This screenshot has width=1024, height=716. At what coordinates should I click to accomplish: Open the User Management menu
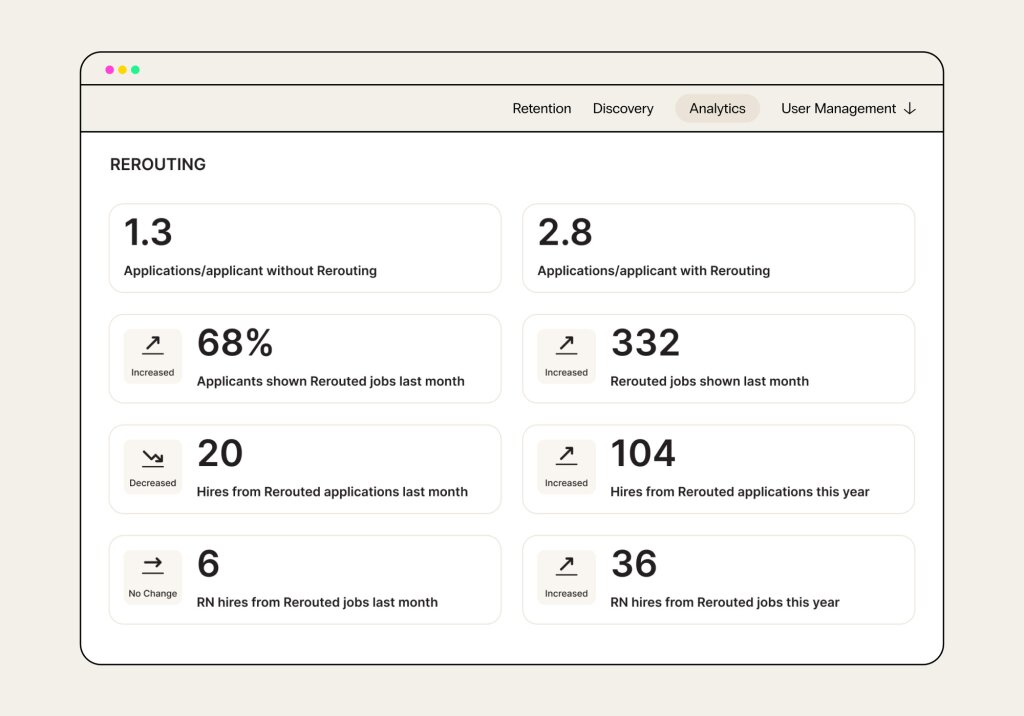pos(838,108)
